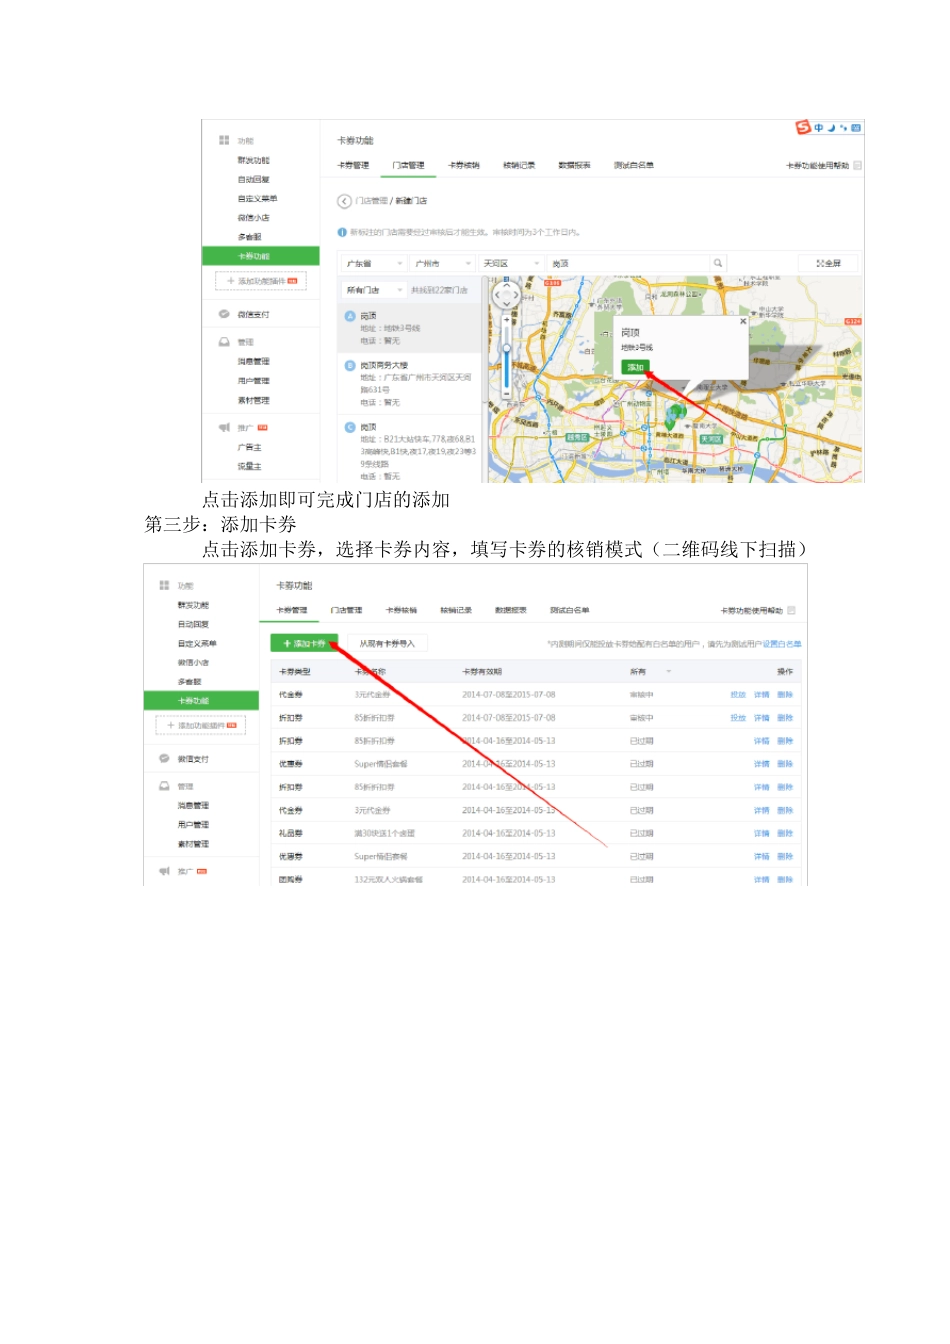Click the Sogou input method S icon
The width and height of the screenshot is (950, 1344).
[x=803, y=127]
